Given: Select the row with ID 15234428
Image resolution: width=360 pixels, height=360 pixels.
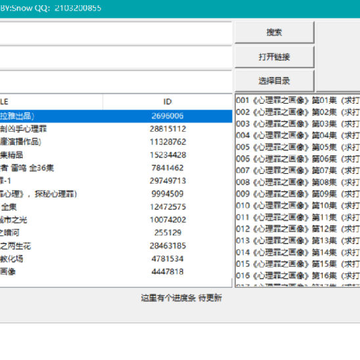Looking at the screenshot, I should [x=116, y=155].
